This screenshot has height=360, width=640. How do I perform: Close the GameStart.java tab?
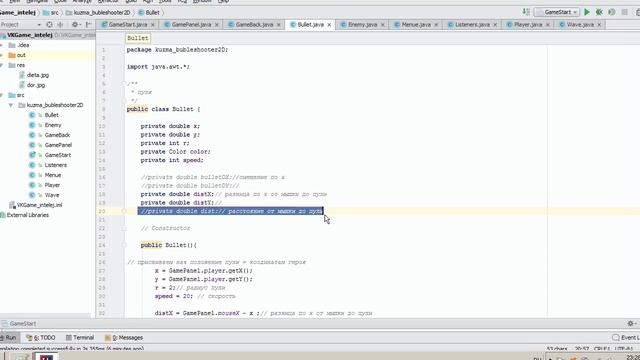pyautogui.click(x=153, y=25)
